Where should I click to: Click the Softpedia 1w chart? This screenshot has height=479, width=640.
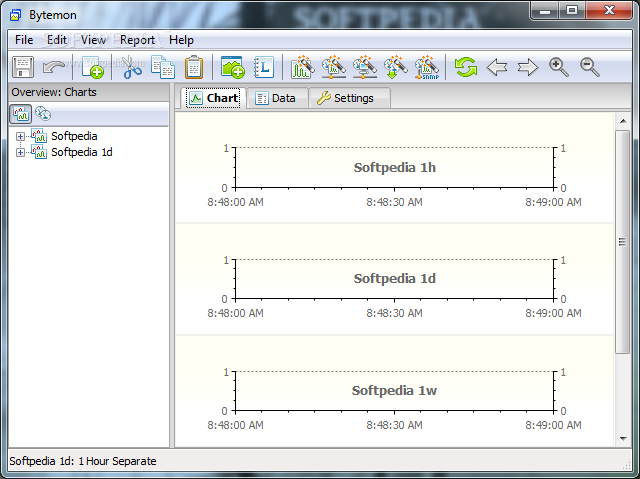tap(394, 391)
